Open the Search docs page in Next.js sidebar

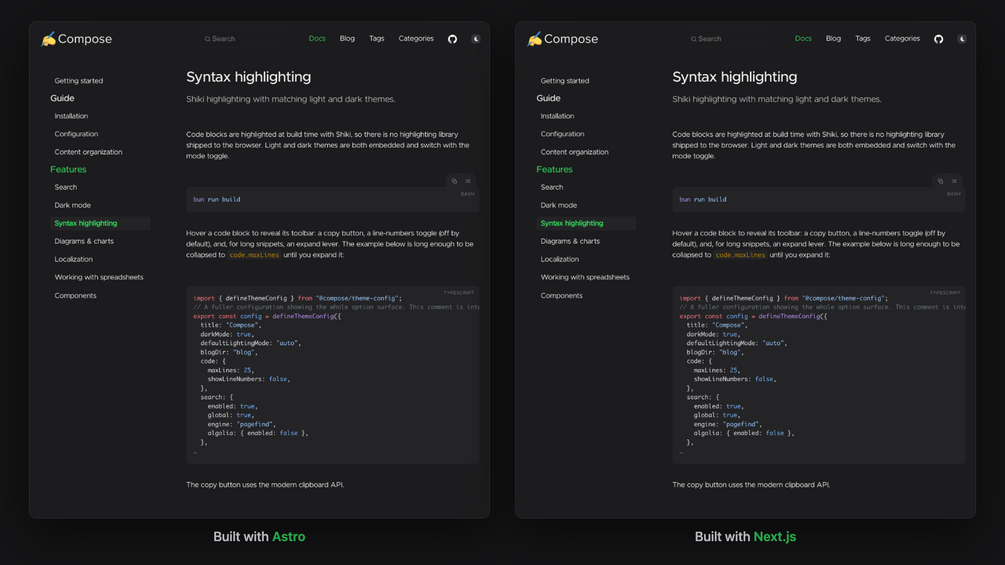click(x=552, y=187)
